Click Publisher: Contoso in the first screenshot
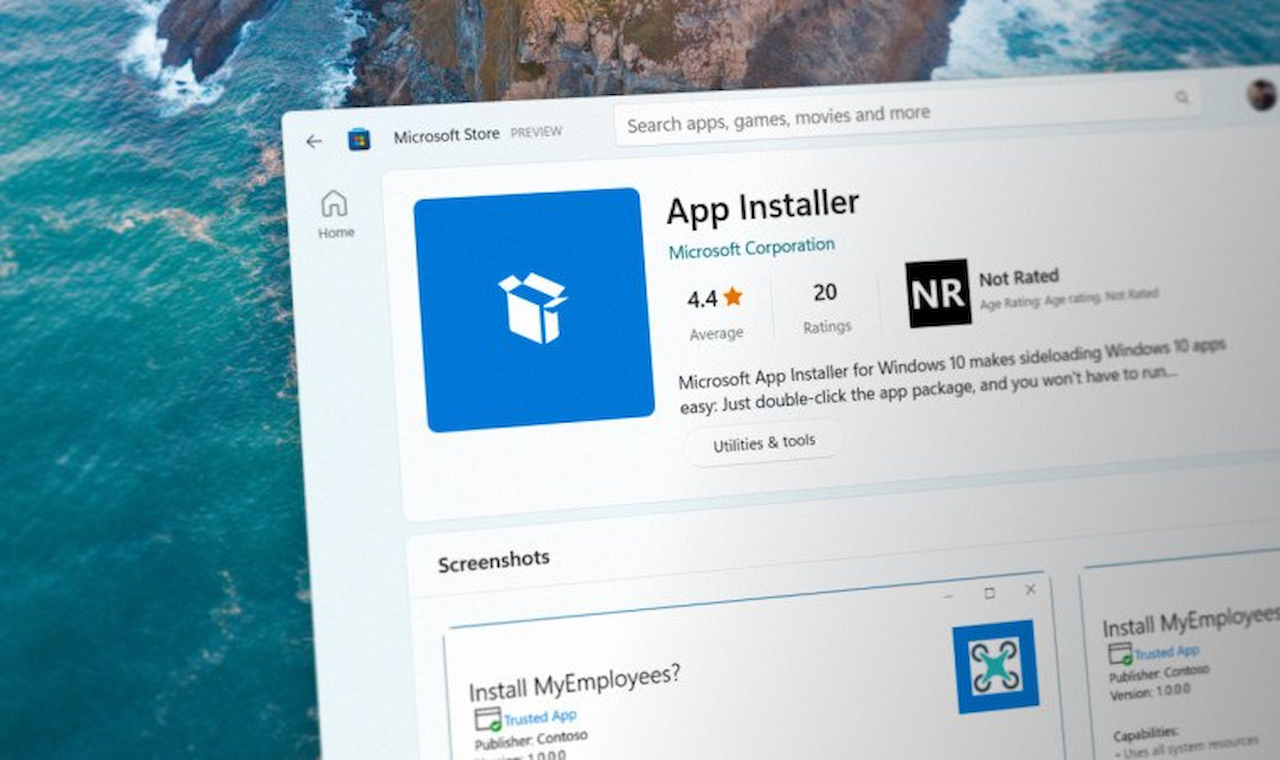Viewport: 1280px width, 760px height. 531,739
